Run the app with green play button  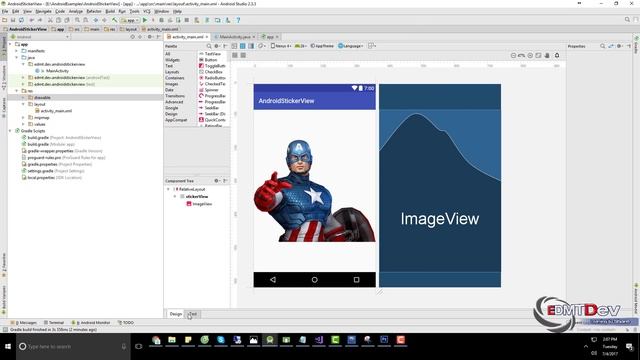[144, 20]
